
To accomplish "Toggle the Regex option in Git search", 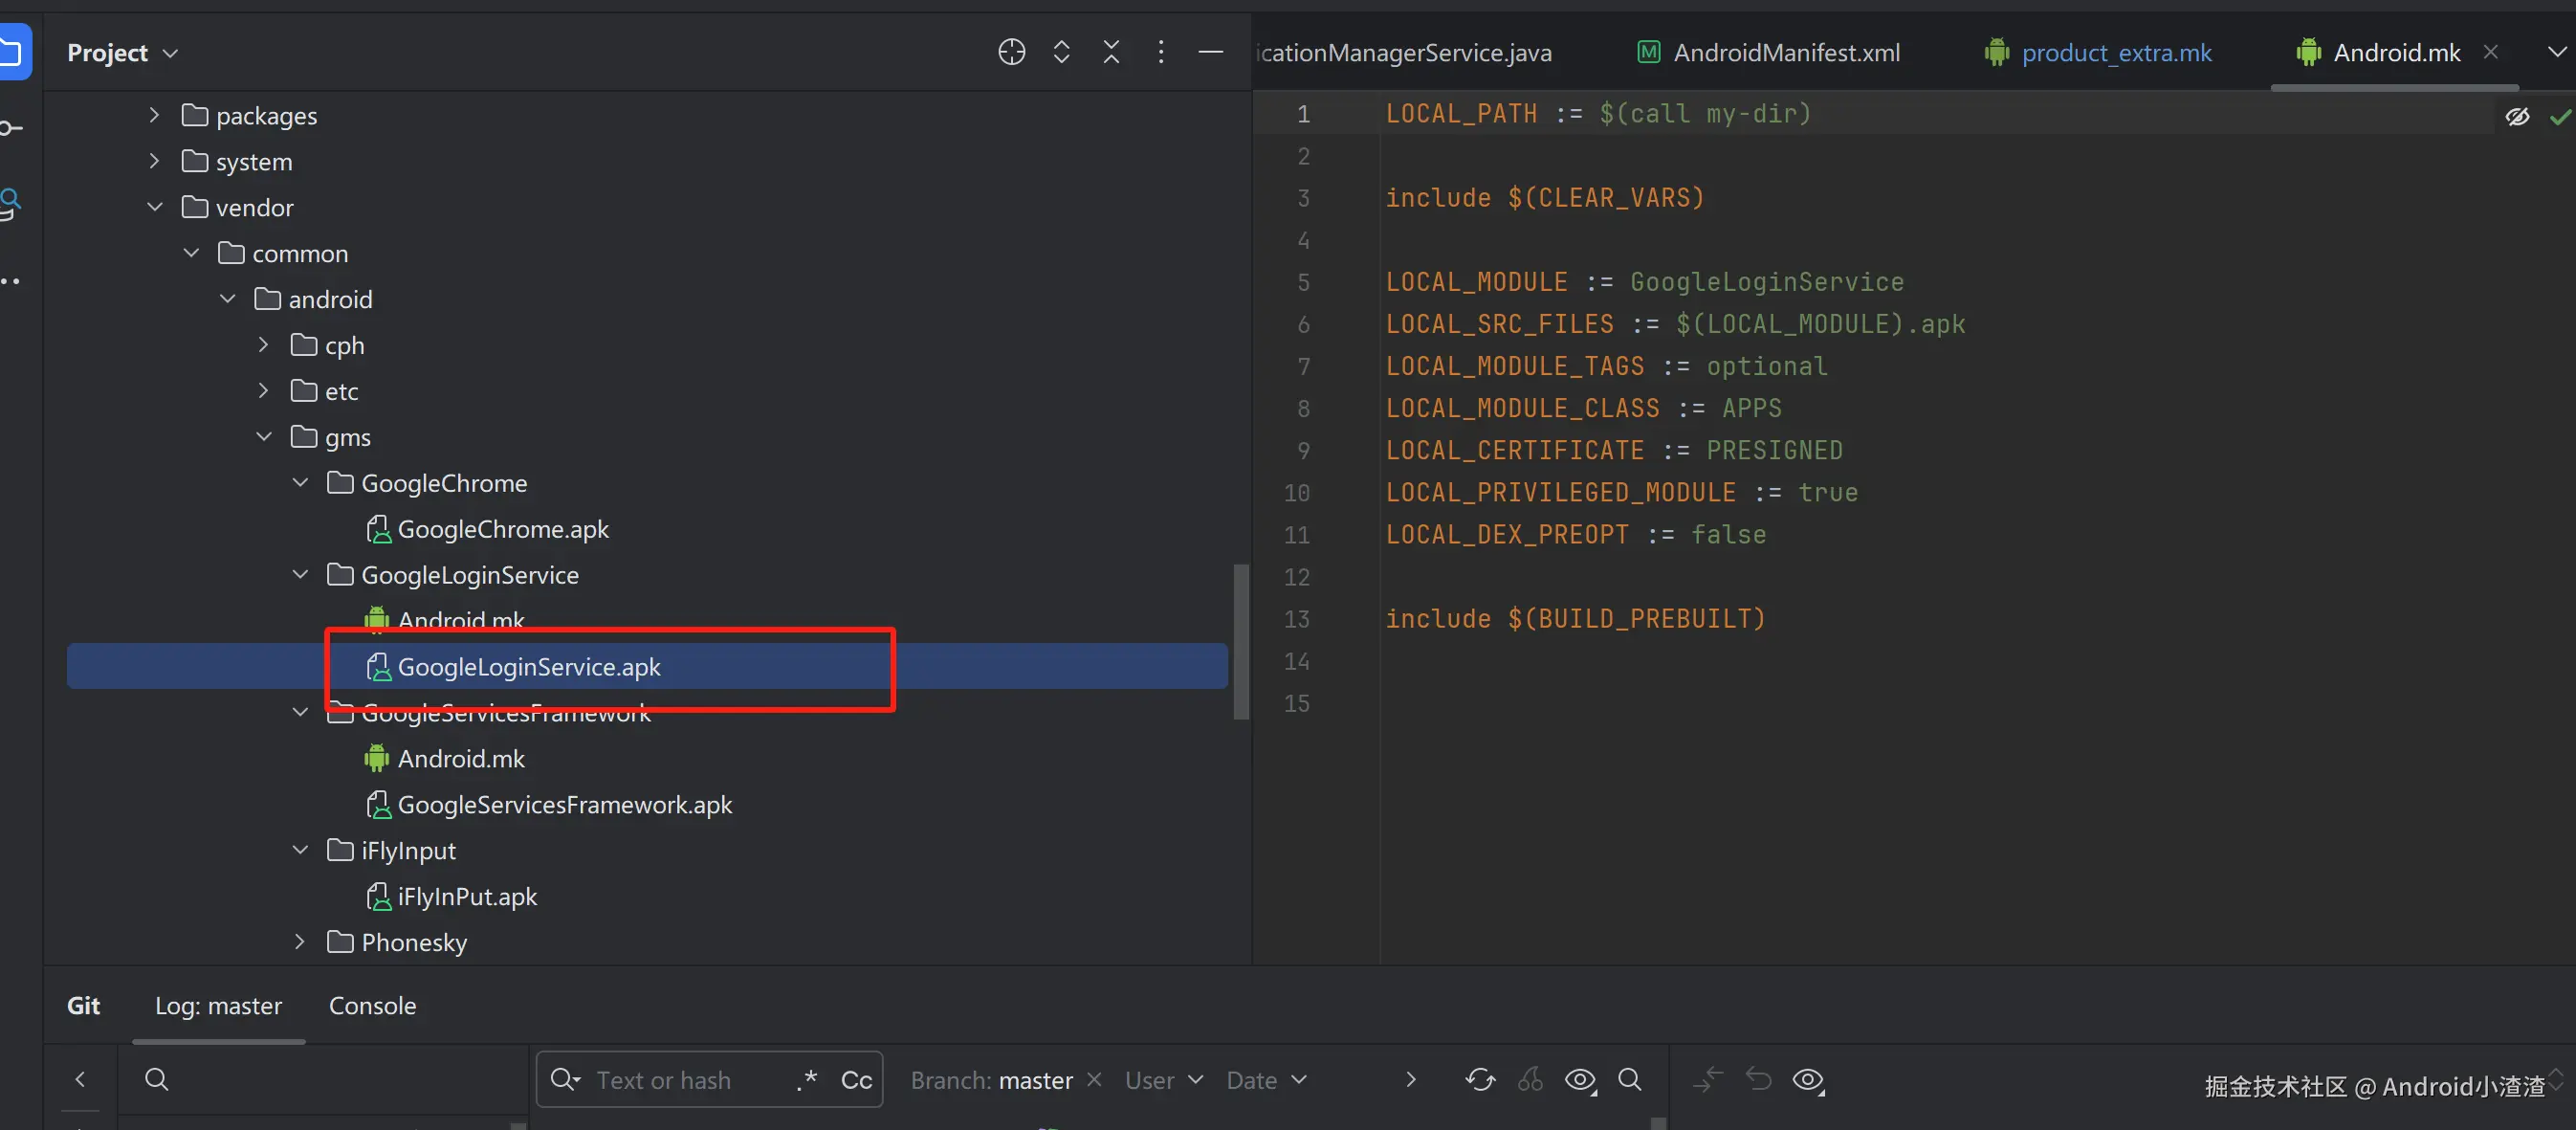I will pyautogui.click(x=808, y=1080).
